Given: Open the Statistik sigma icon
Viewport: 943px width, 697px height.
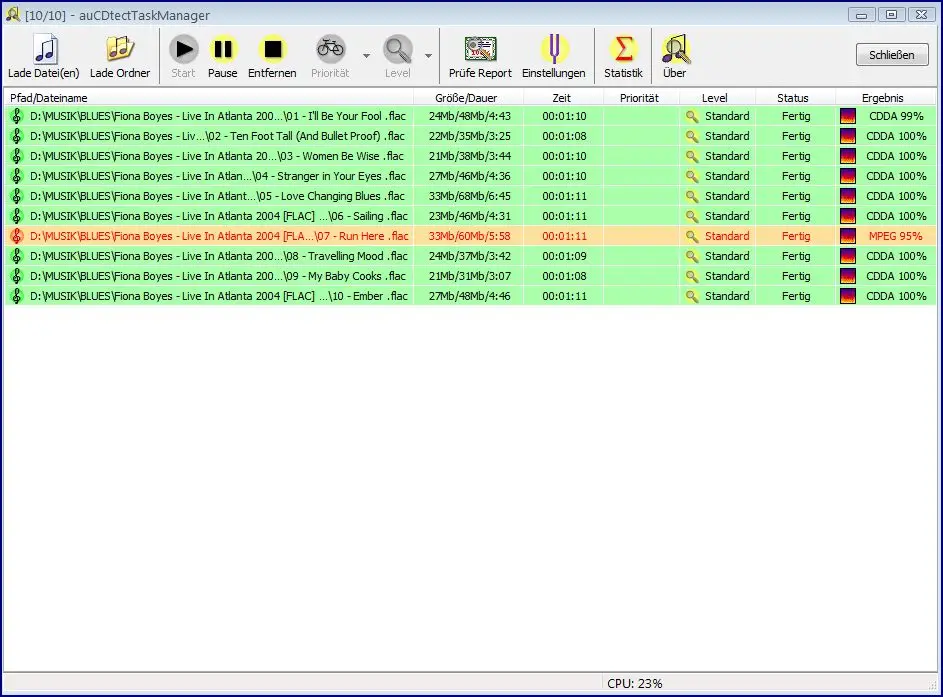Looking at the screenshot, I should pos(624,49).
